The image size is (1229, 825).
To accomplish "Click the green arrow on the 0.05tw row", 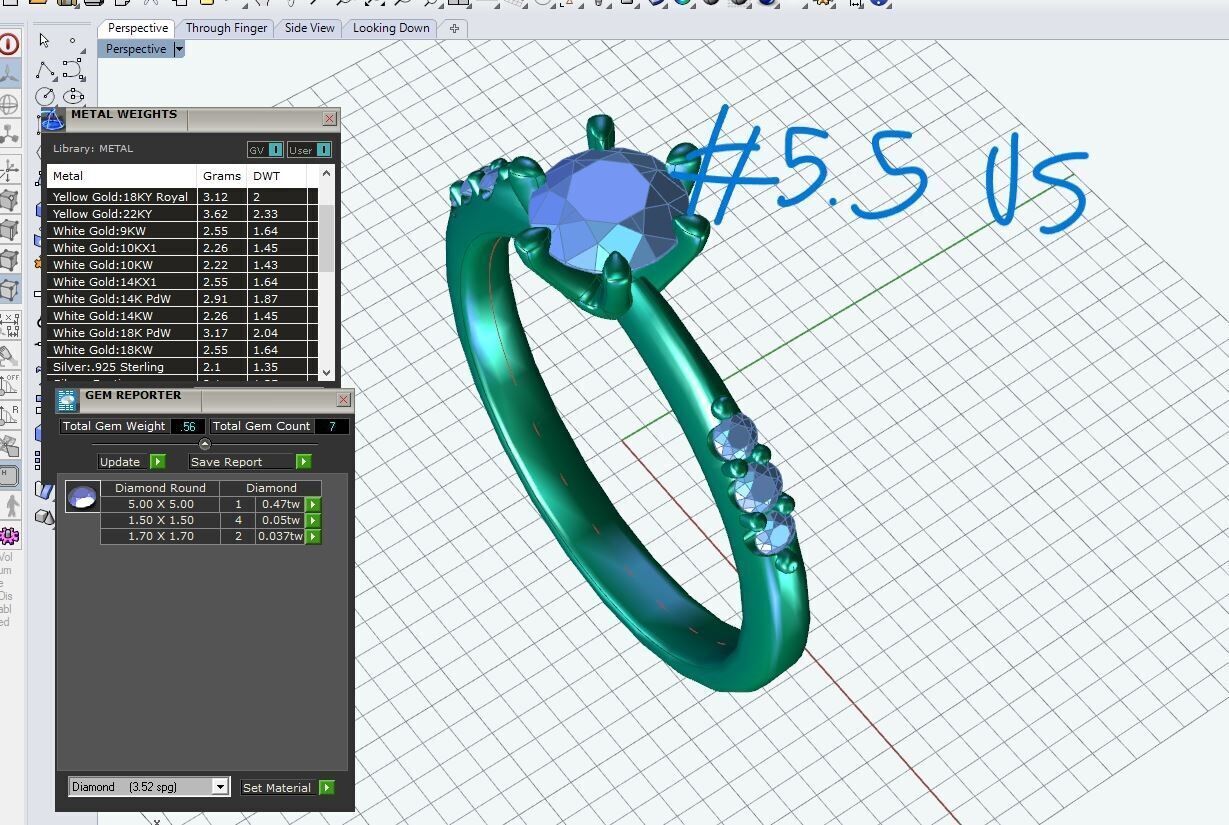I will [313, 520].
